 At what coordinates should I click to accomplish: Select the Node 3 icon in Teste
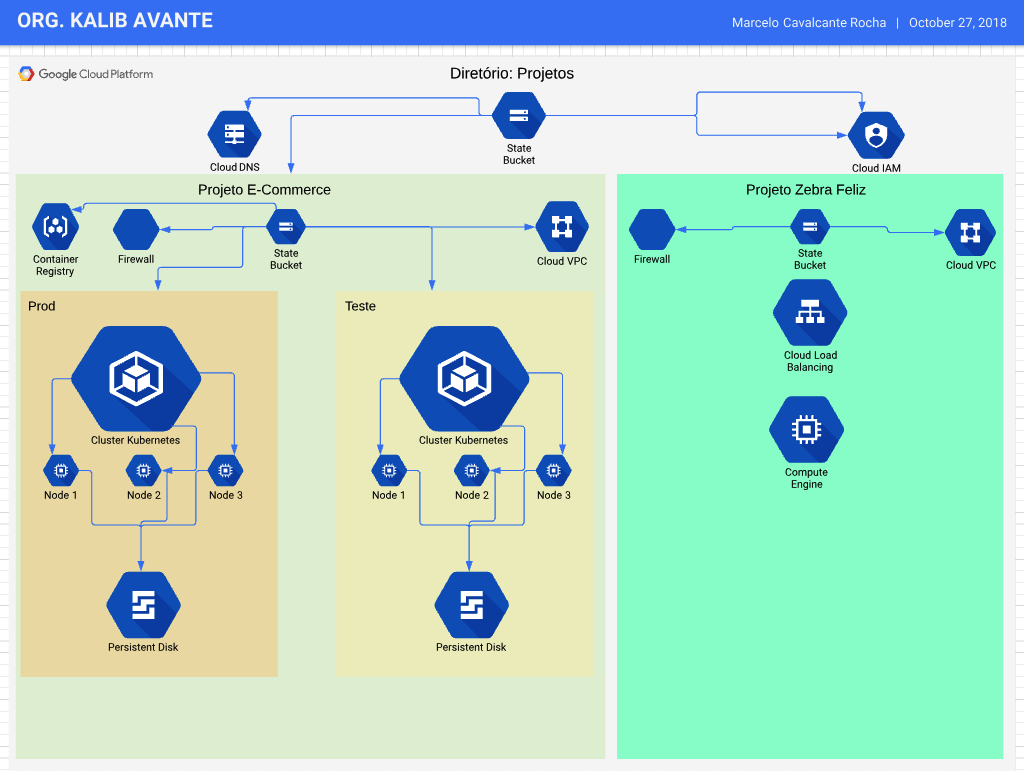[x=553, y=470]
